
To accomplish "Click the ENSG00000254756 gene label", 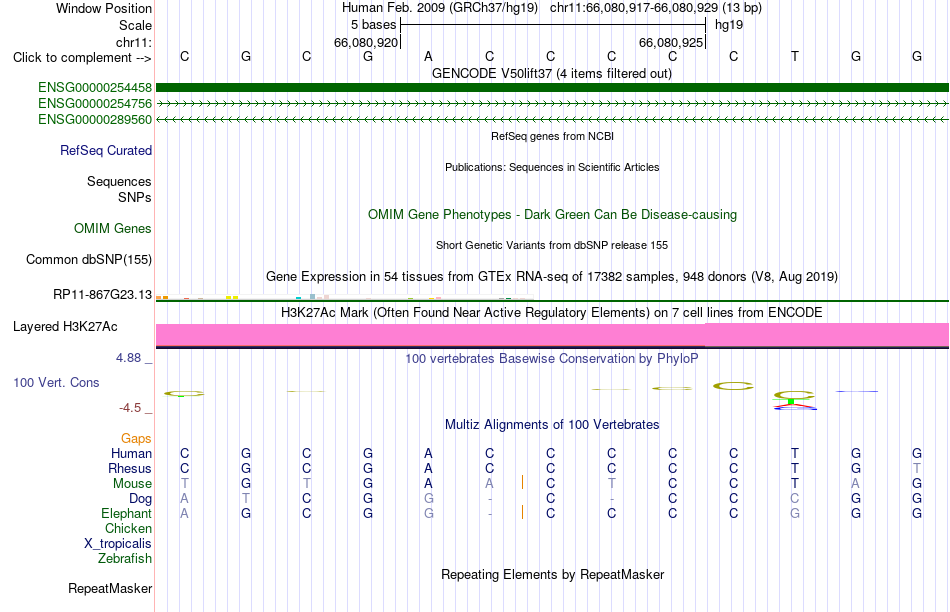I will pyautogui.click(x=95, y=104).
